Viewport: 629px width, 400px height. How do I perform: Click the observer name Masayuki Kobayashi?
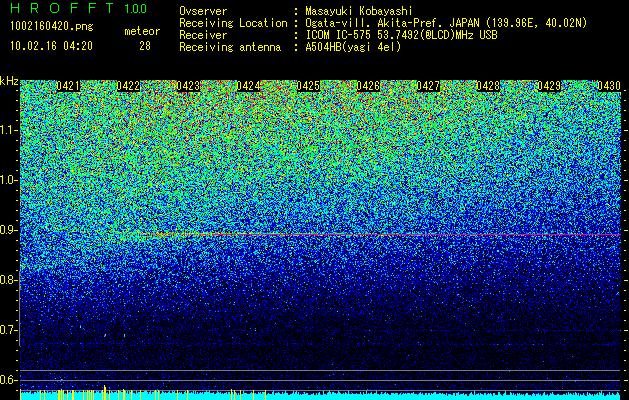[359, 11]
